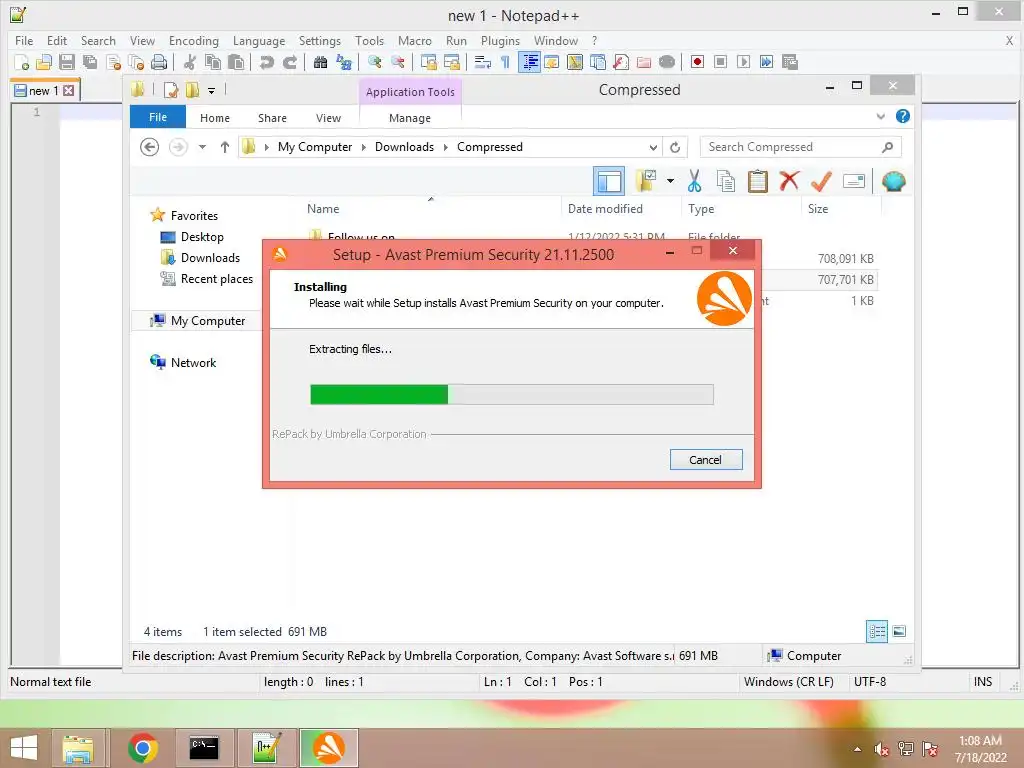Click the Cut scissors icon in Notepad++ toolbar
Image resolution: width=1024 pixels, height=768 pixels.
pos(190,62)
